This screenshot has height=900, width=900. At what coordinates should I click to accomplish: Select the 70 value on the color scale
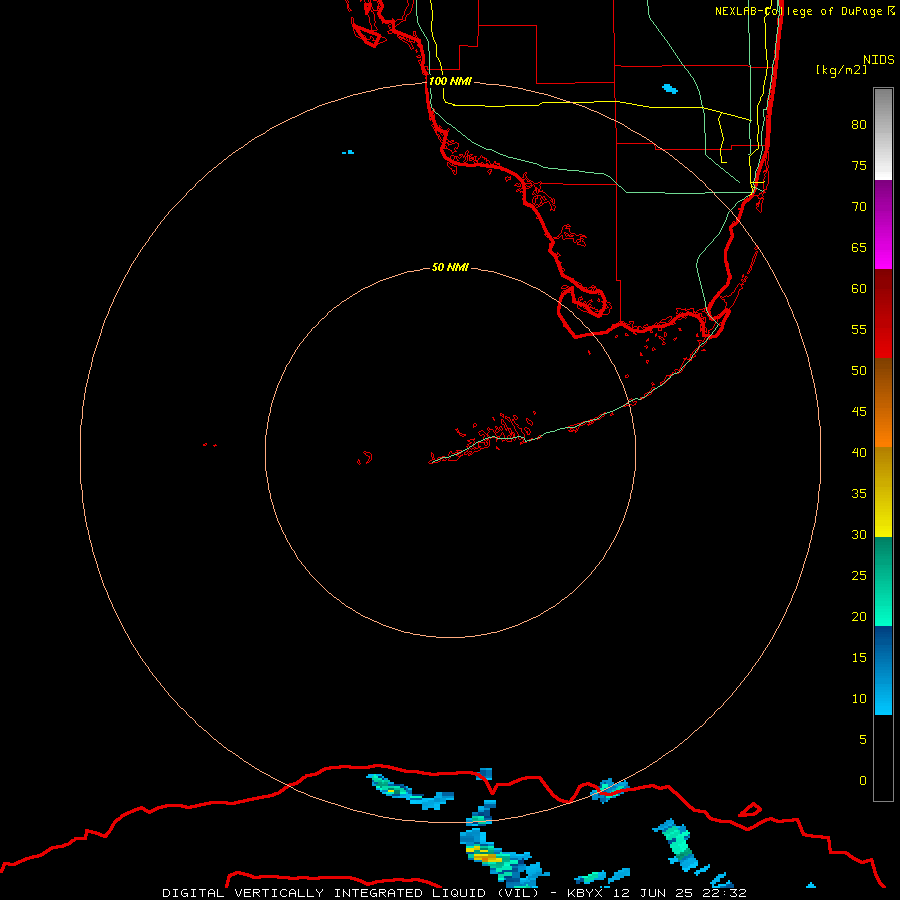(x=859, y=207)
